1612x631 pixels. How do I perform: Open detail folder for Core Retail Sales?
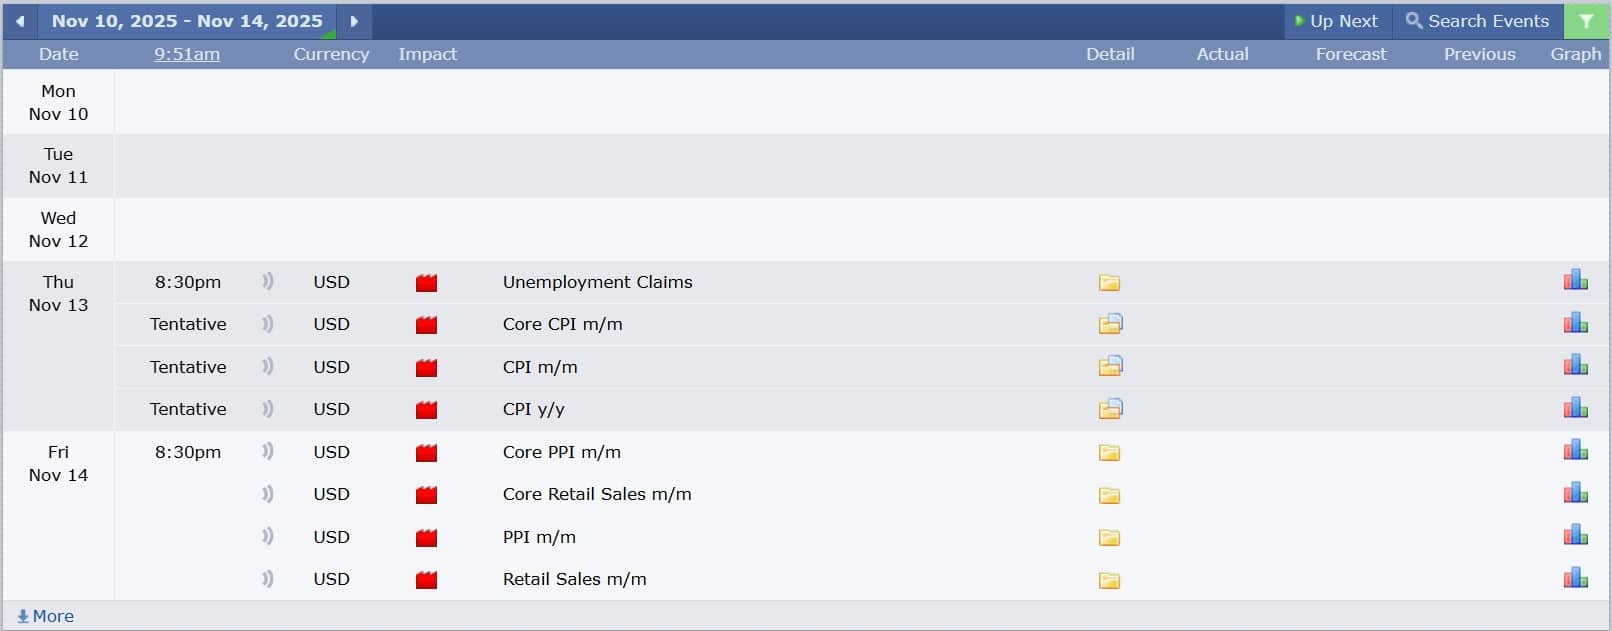coord(1109,495)
